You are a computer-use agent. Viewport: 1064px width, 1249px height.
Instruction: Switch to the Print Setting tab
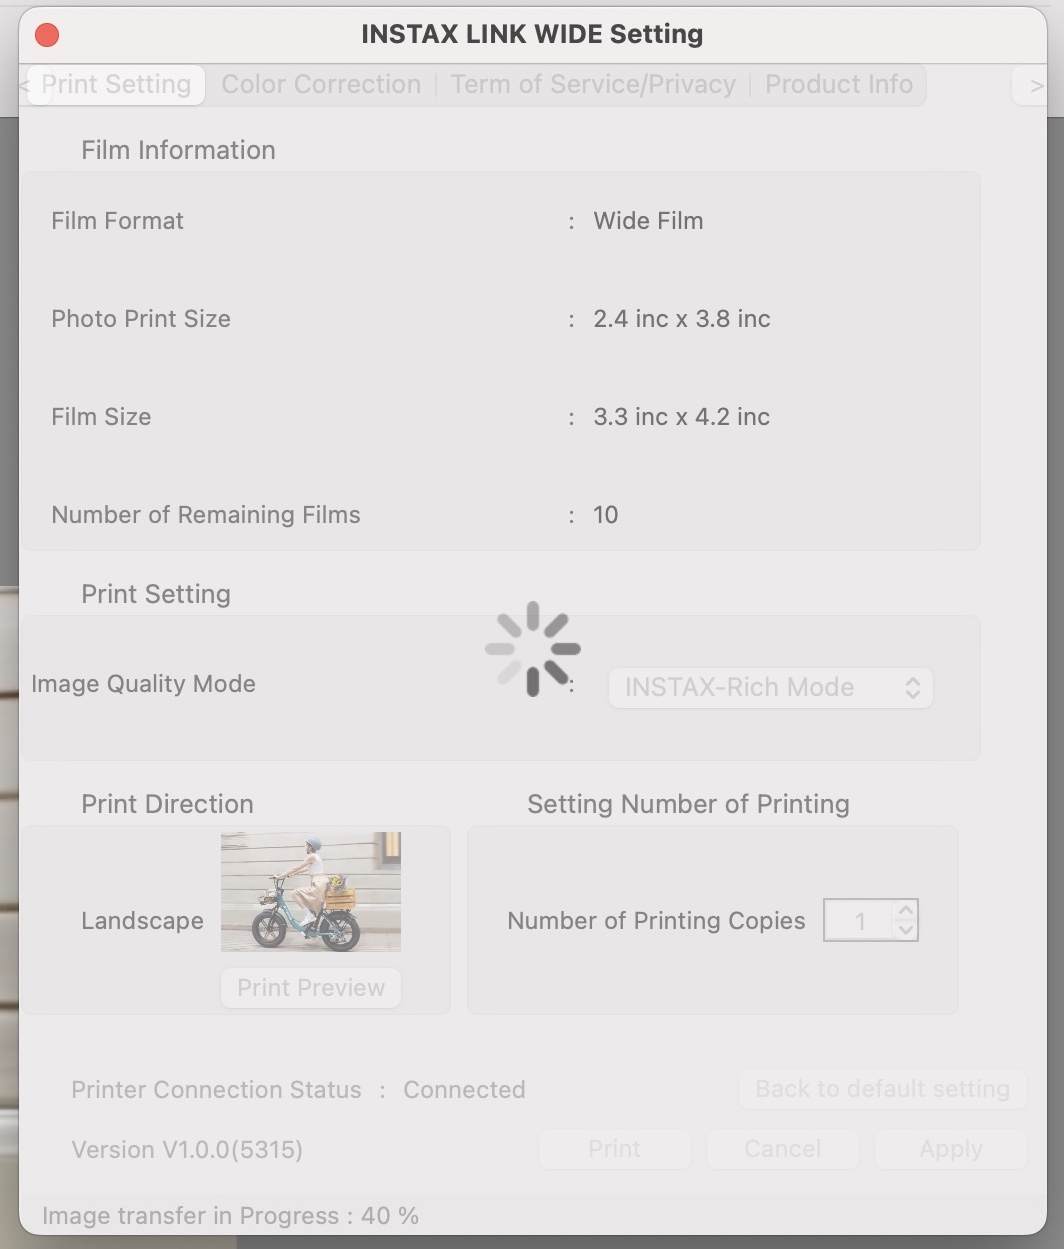pos(117,85)
